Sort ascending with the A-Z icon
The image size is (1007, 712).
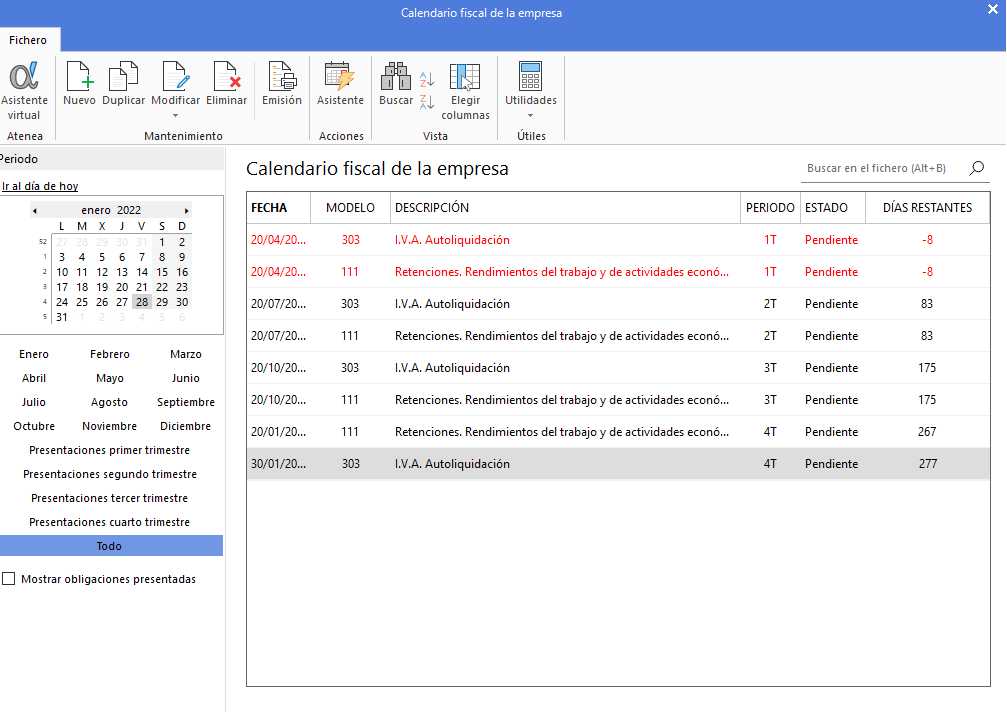point(427,80)
